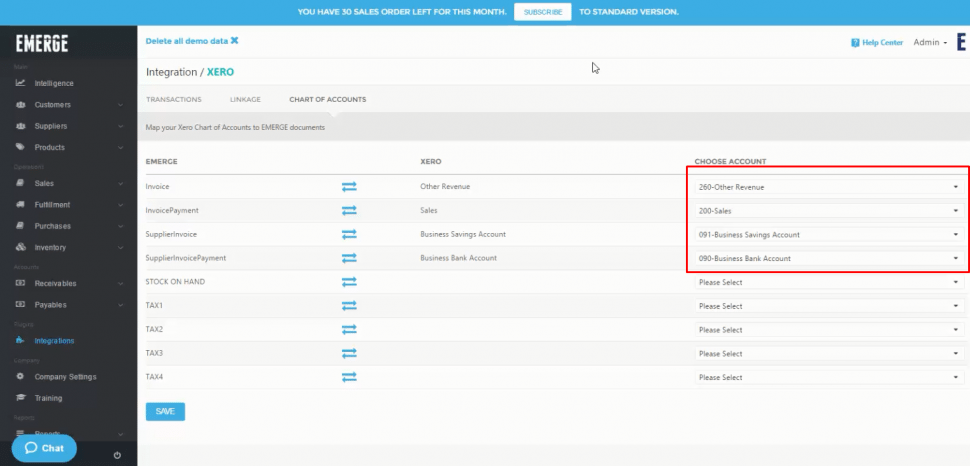This screenshot has height=466, width=970.
Task: Open the Admin user menu
Action: 930,43
